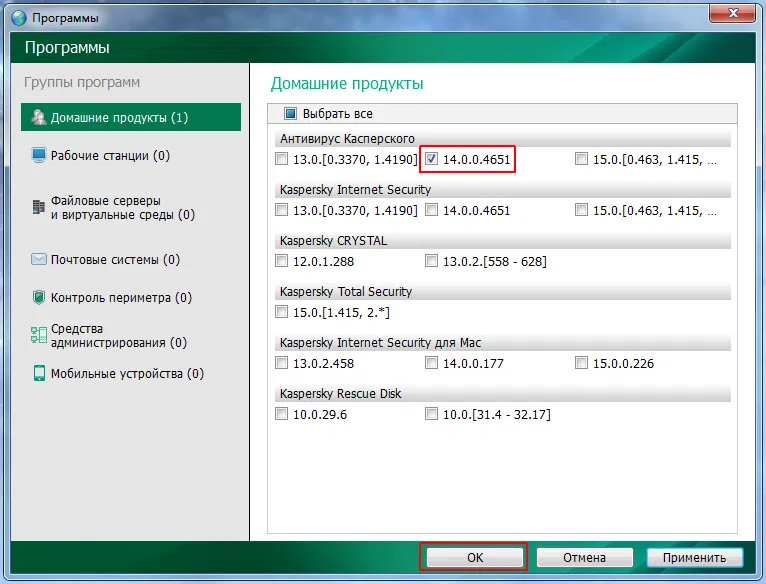Click the Kaspersky CRYSTAL section header
766x584 pixels.
[x=502, y=240]
